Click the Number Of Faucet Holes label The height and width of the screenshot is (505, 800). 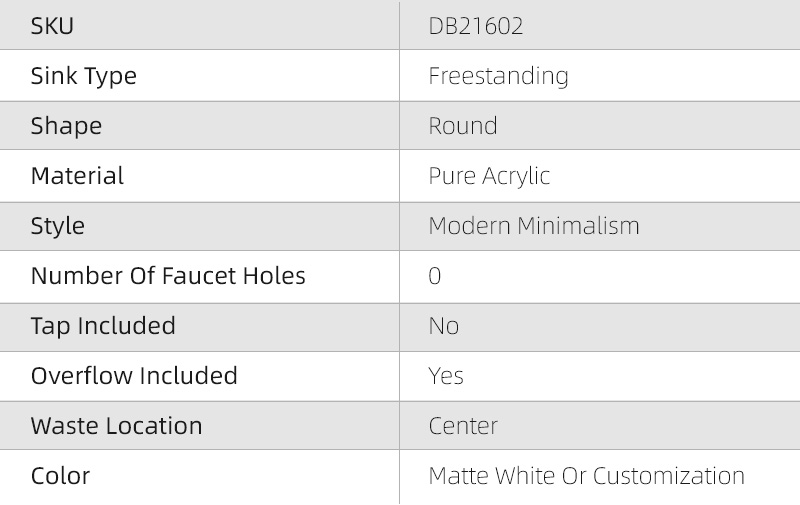point(168,276)
